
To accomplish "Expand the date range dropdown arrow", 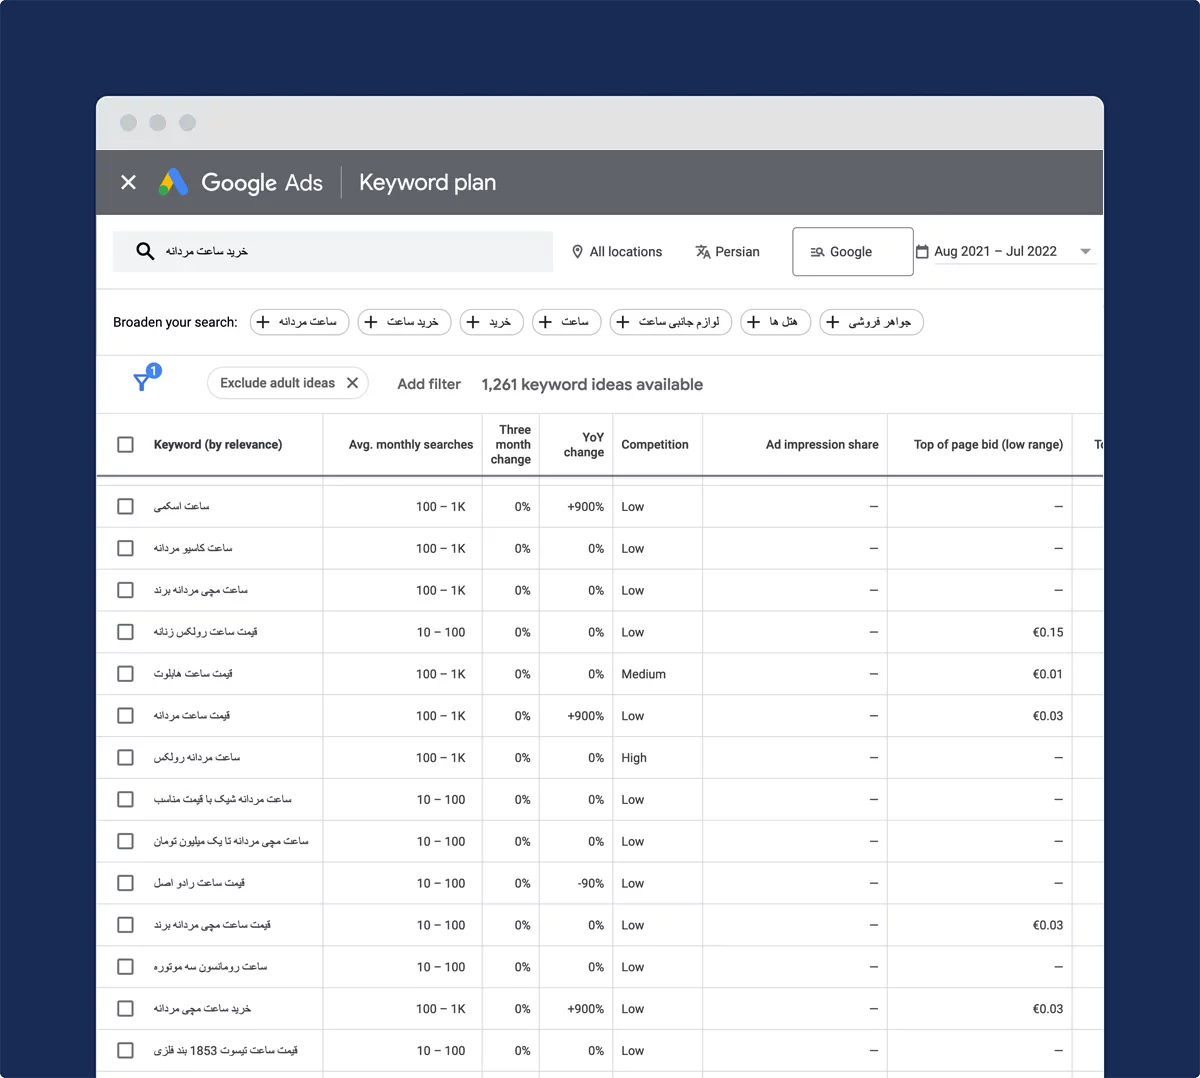I will click(x=1085, y=252).
